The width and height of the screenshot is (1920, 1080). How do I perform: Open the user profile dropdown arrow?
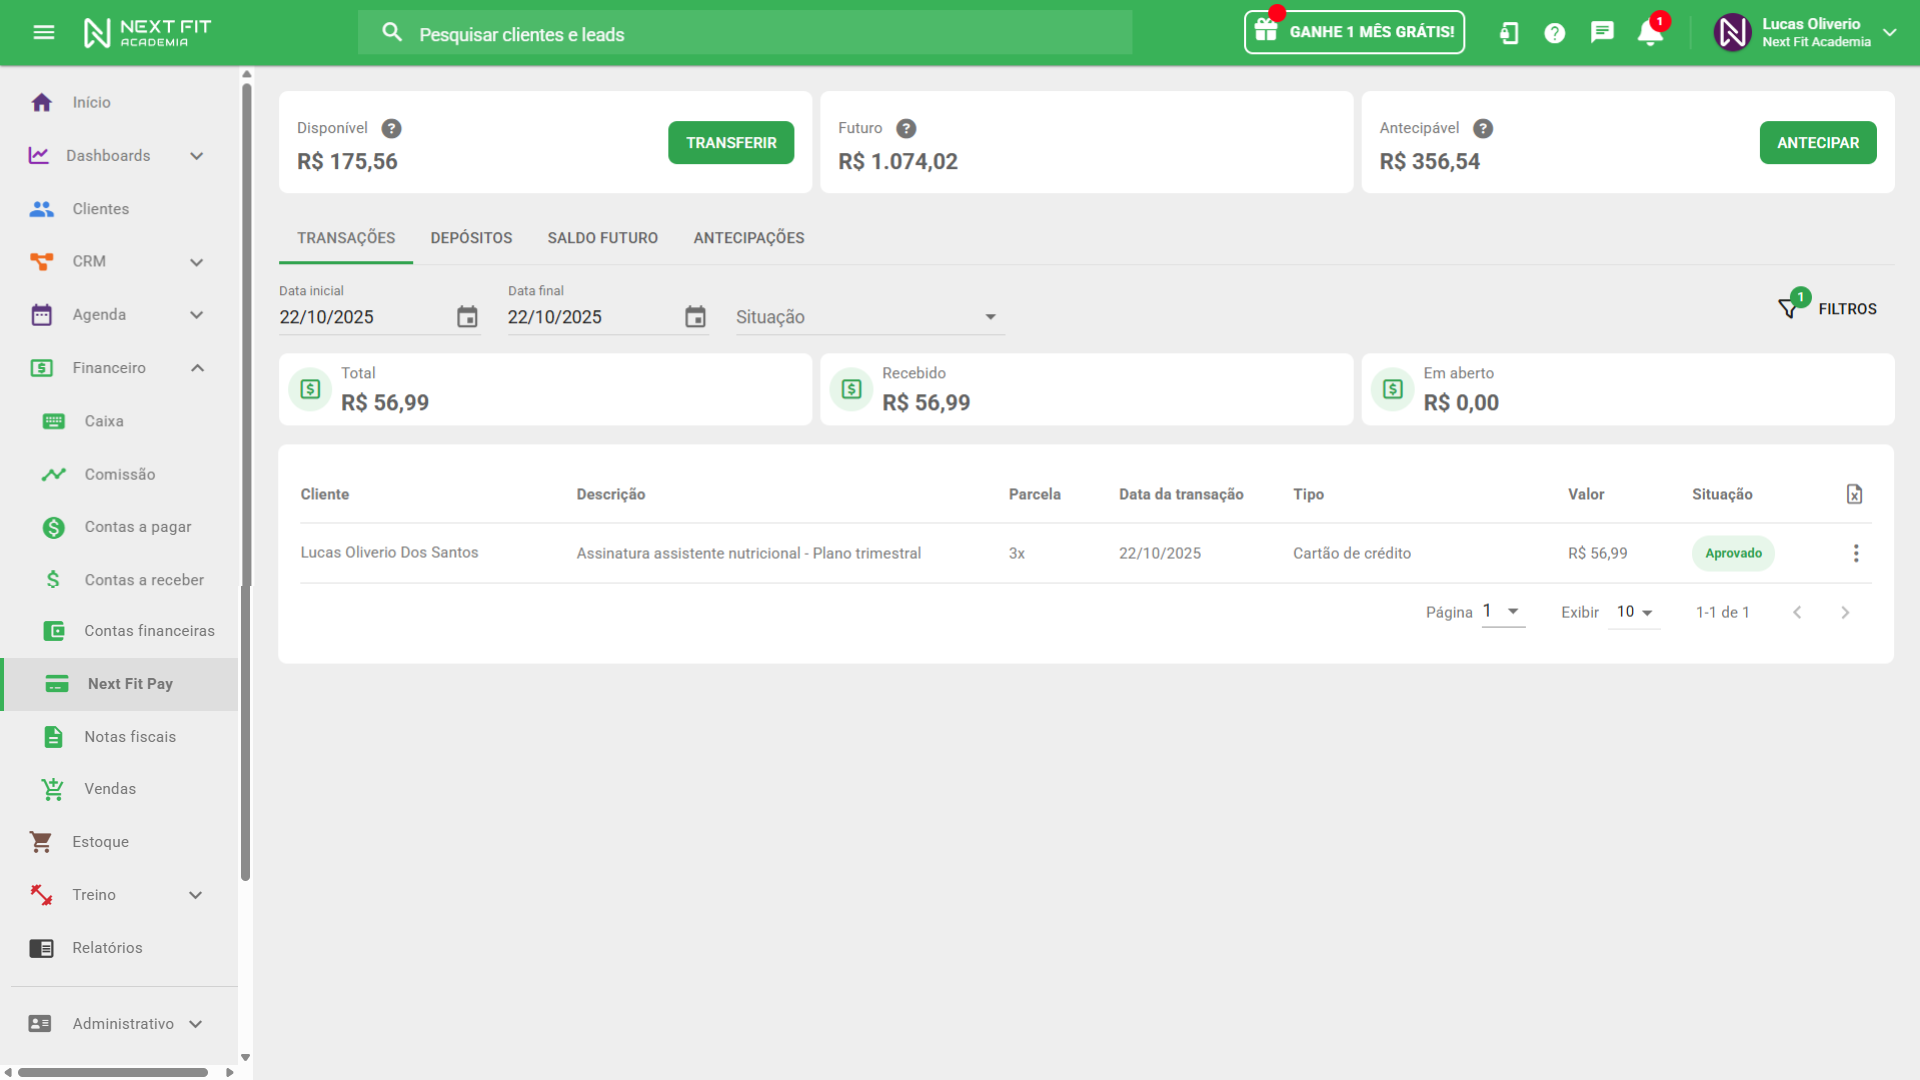click(1889, 33)
